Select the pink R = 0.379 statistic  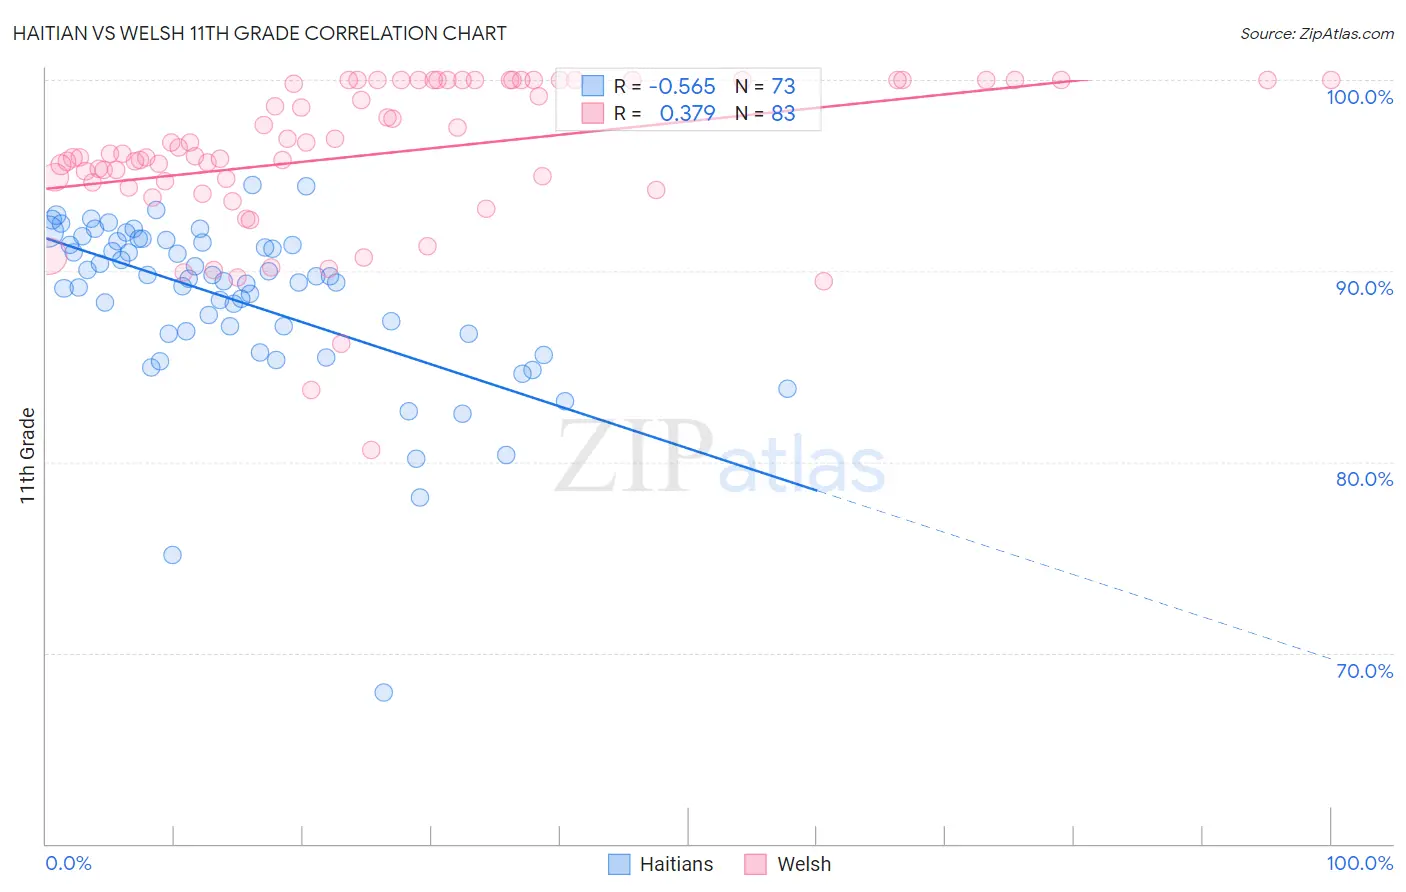pos(665,113)
